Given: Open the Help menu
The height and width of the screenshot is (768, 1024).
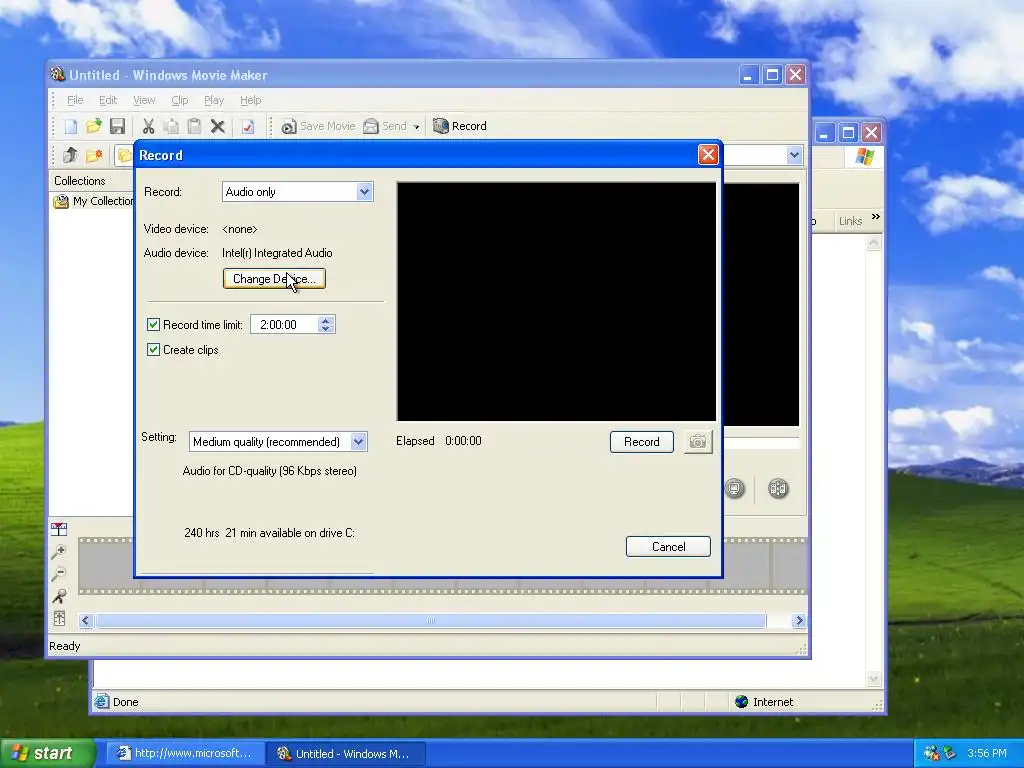Looking at the screenshot, I should [251, 101].
